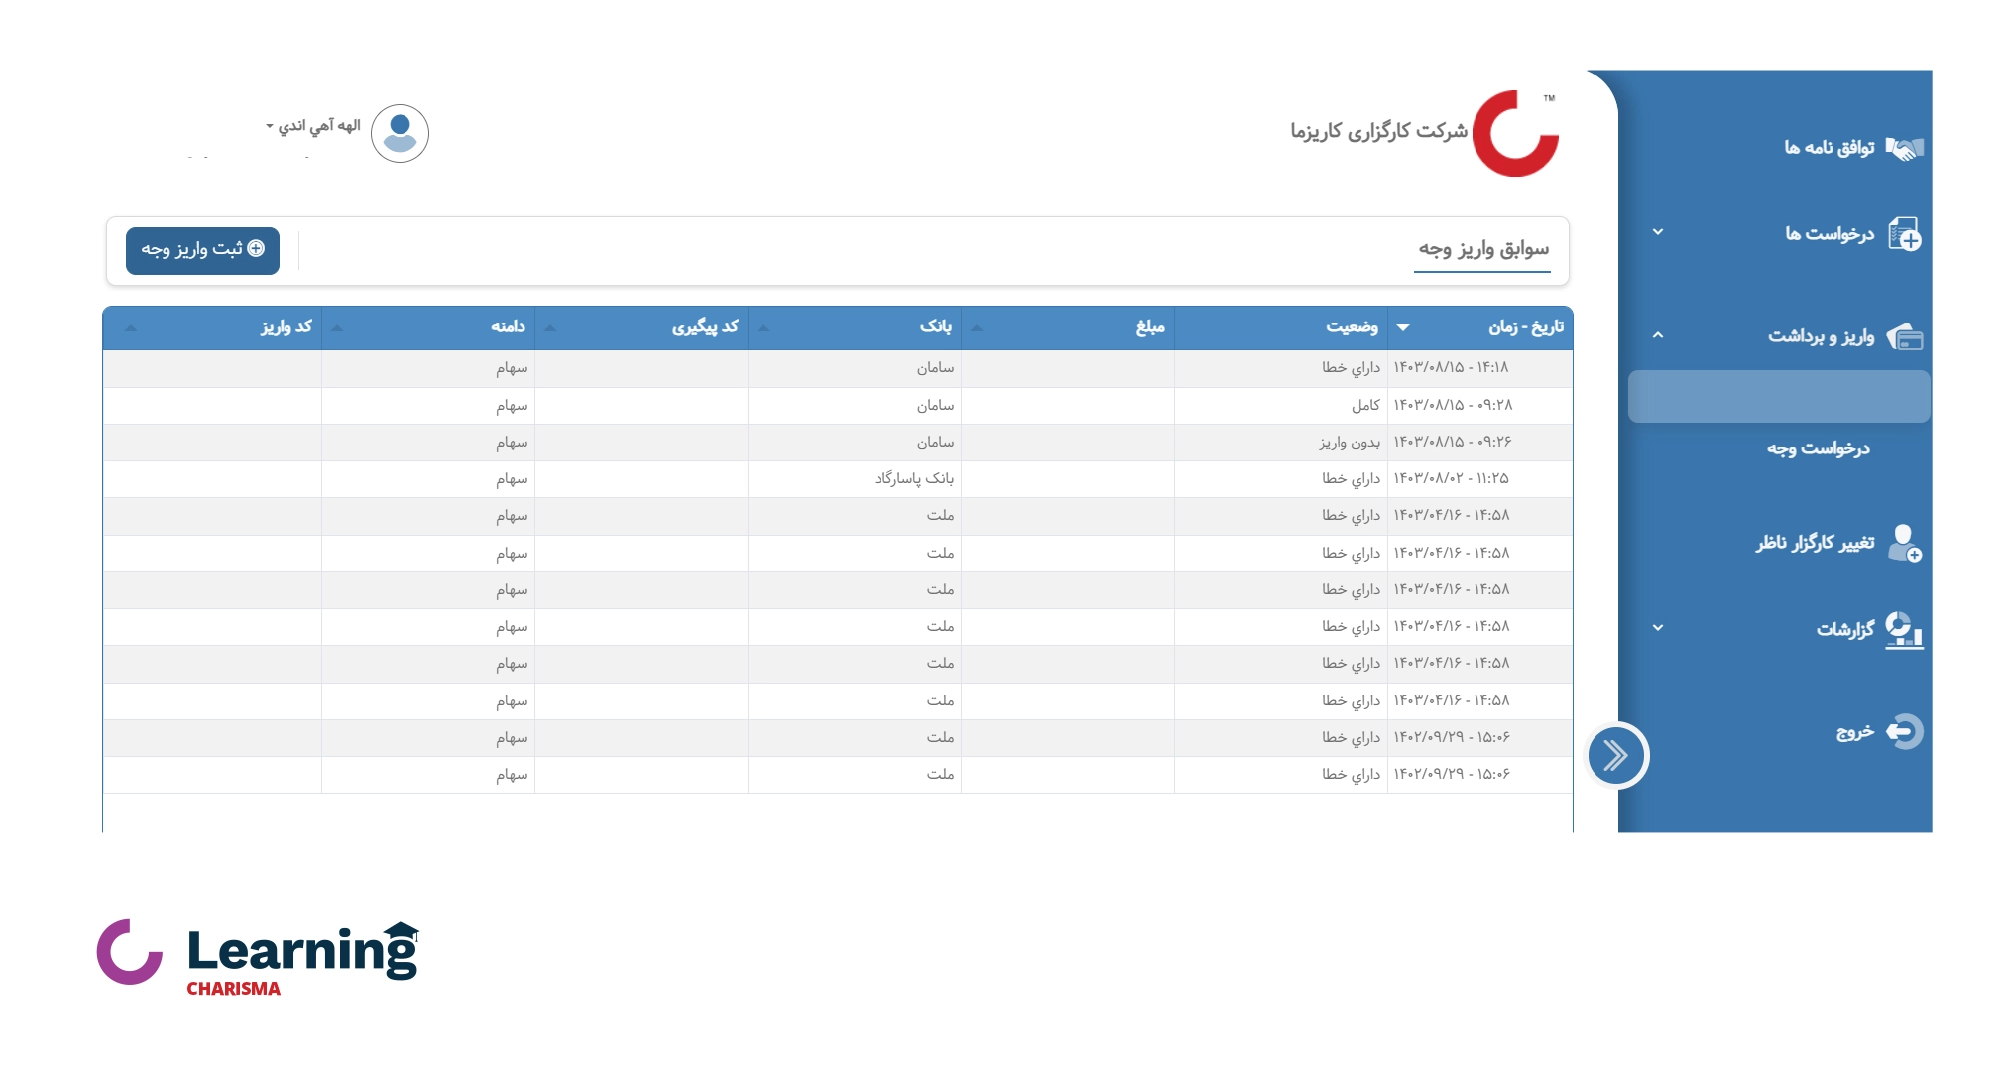Sort by تاریخ - زمان column arrow

click(1403, 327)
